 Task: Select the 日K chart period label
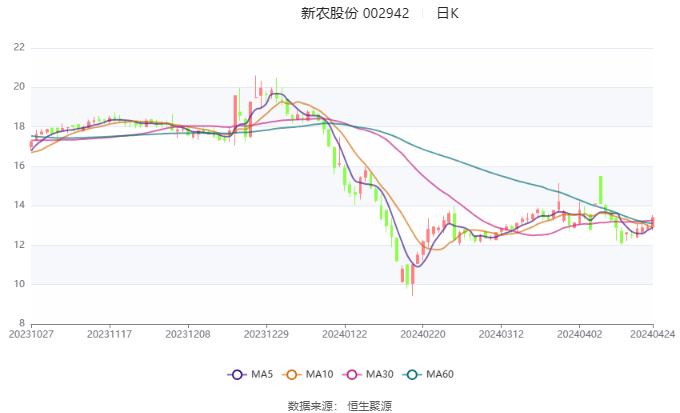coord(447,13)
